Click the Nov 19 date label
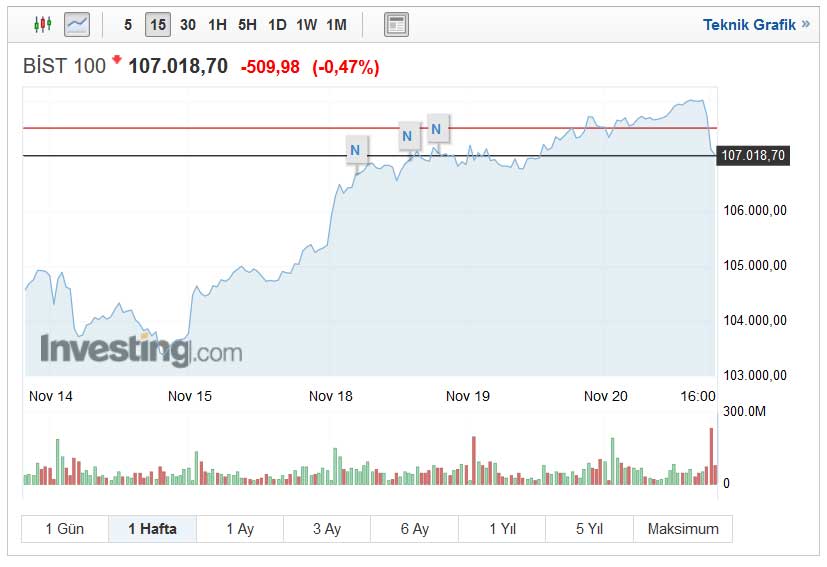The width and height of the screenshot is (827, 567). [468, 396]
